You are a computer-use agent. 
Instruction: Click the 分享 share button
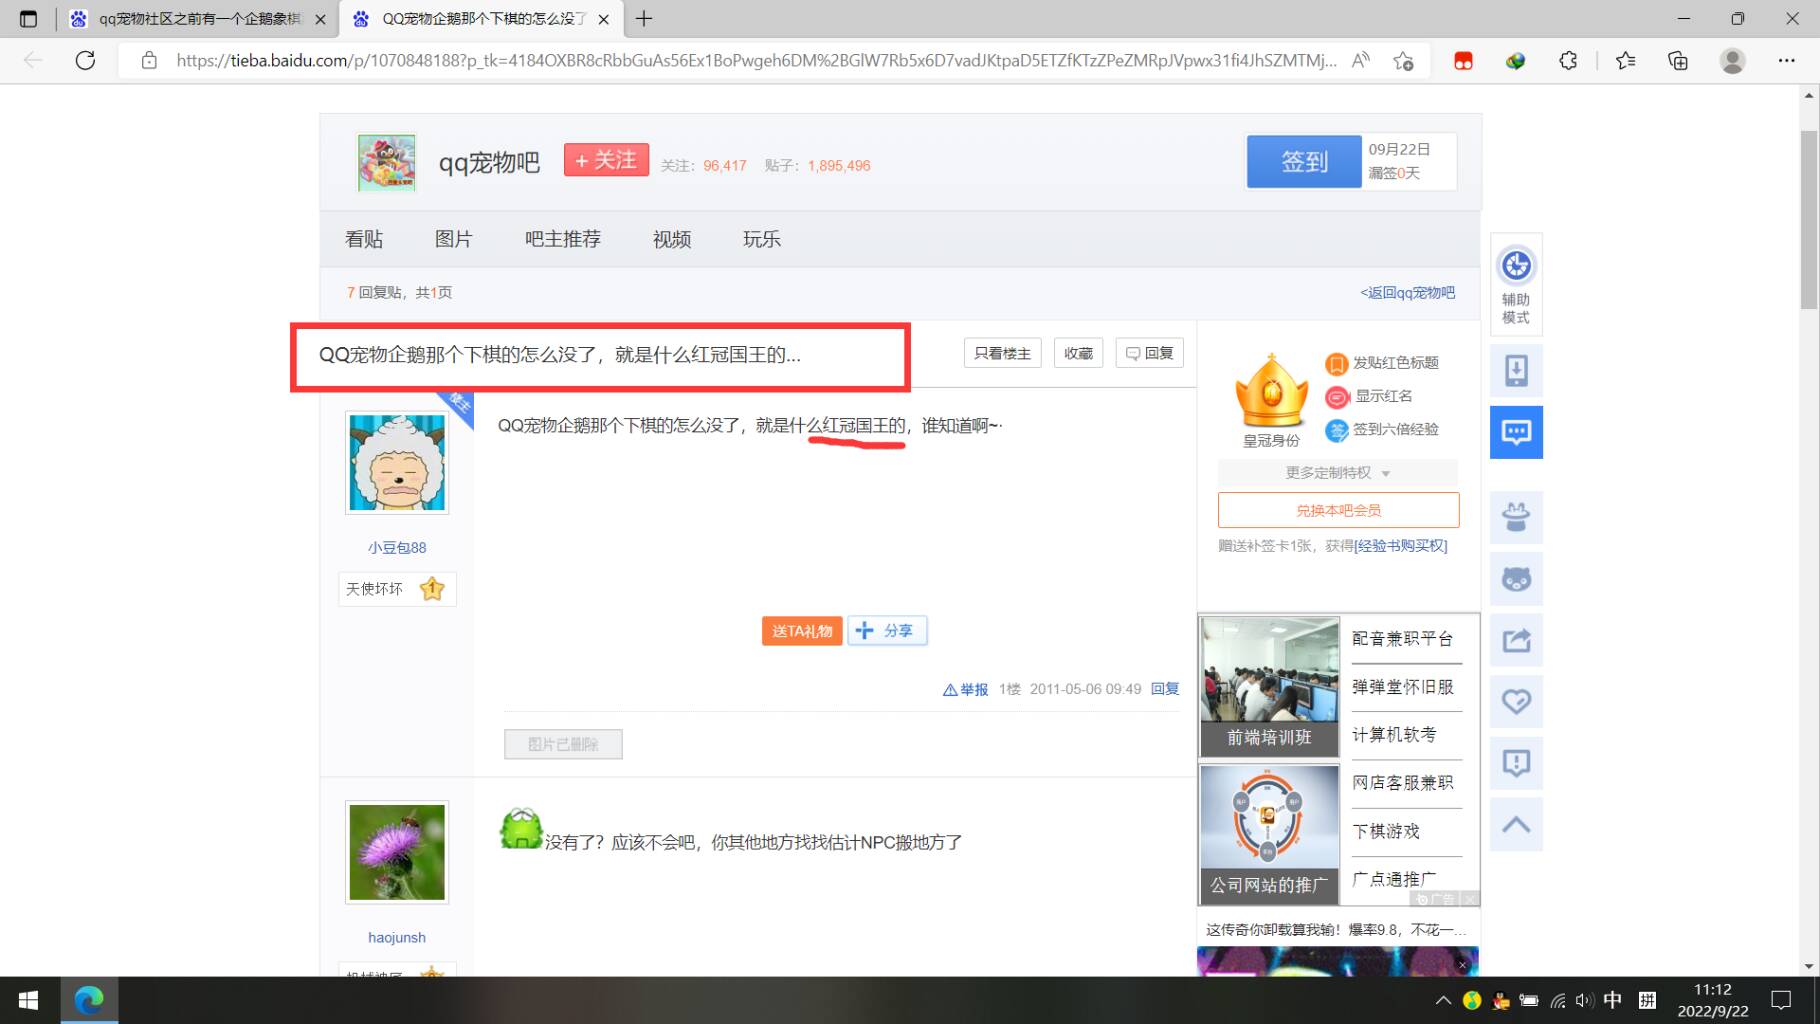[x=887, y=631]
